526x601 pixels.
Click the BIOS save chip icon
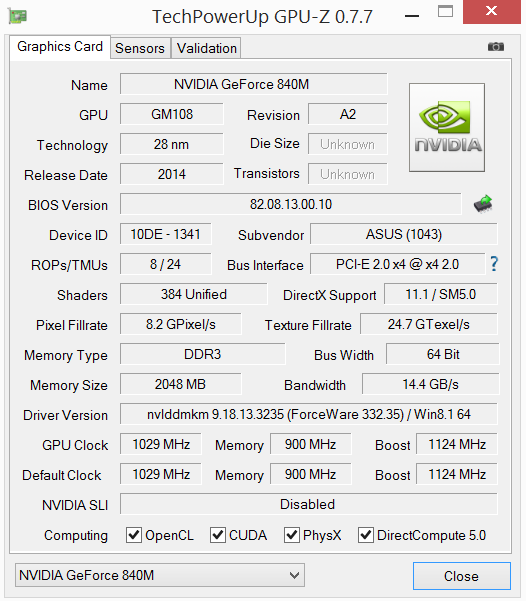point(483,204)
